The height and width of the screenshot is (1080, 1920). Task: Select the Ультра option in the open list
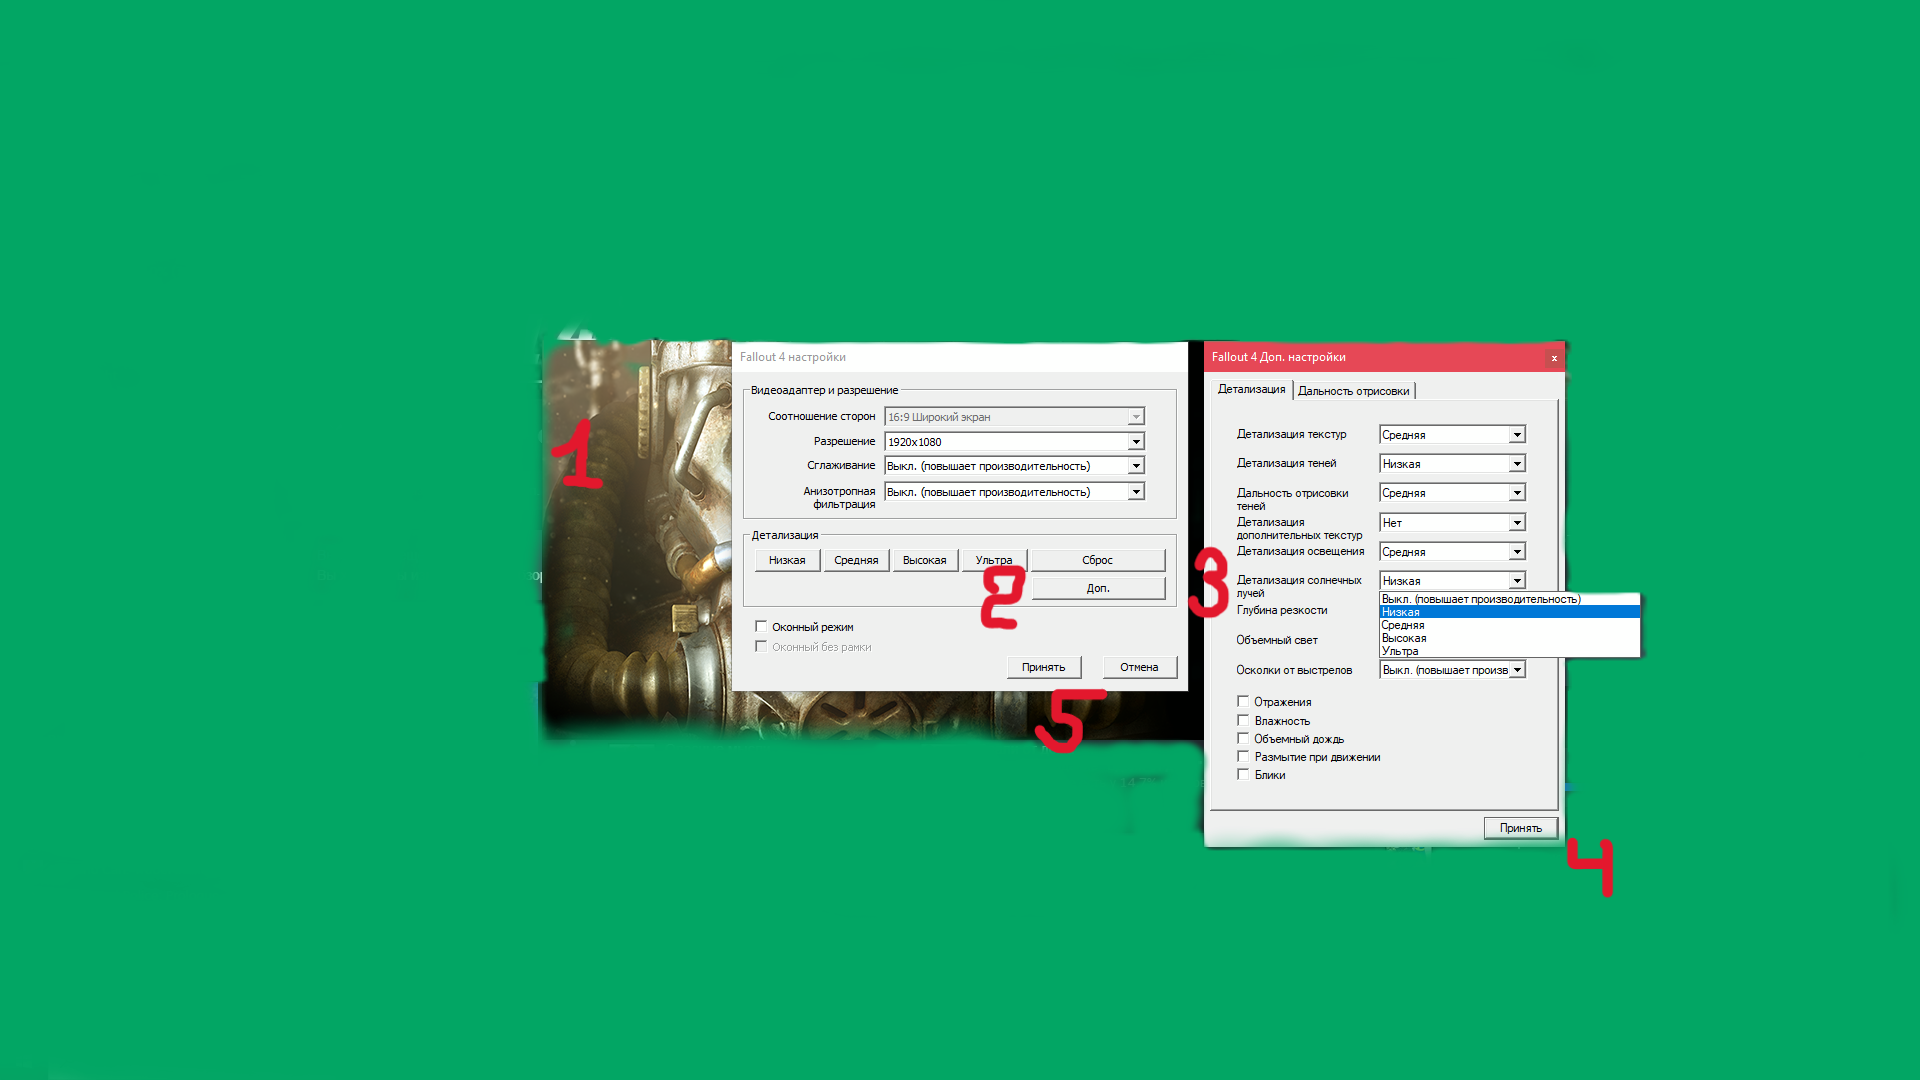click(x=1510, y=651)
